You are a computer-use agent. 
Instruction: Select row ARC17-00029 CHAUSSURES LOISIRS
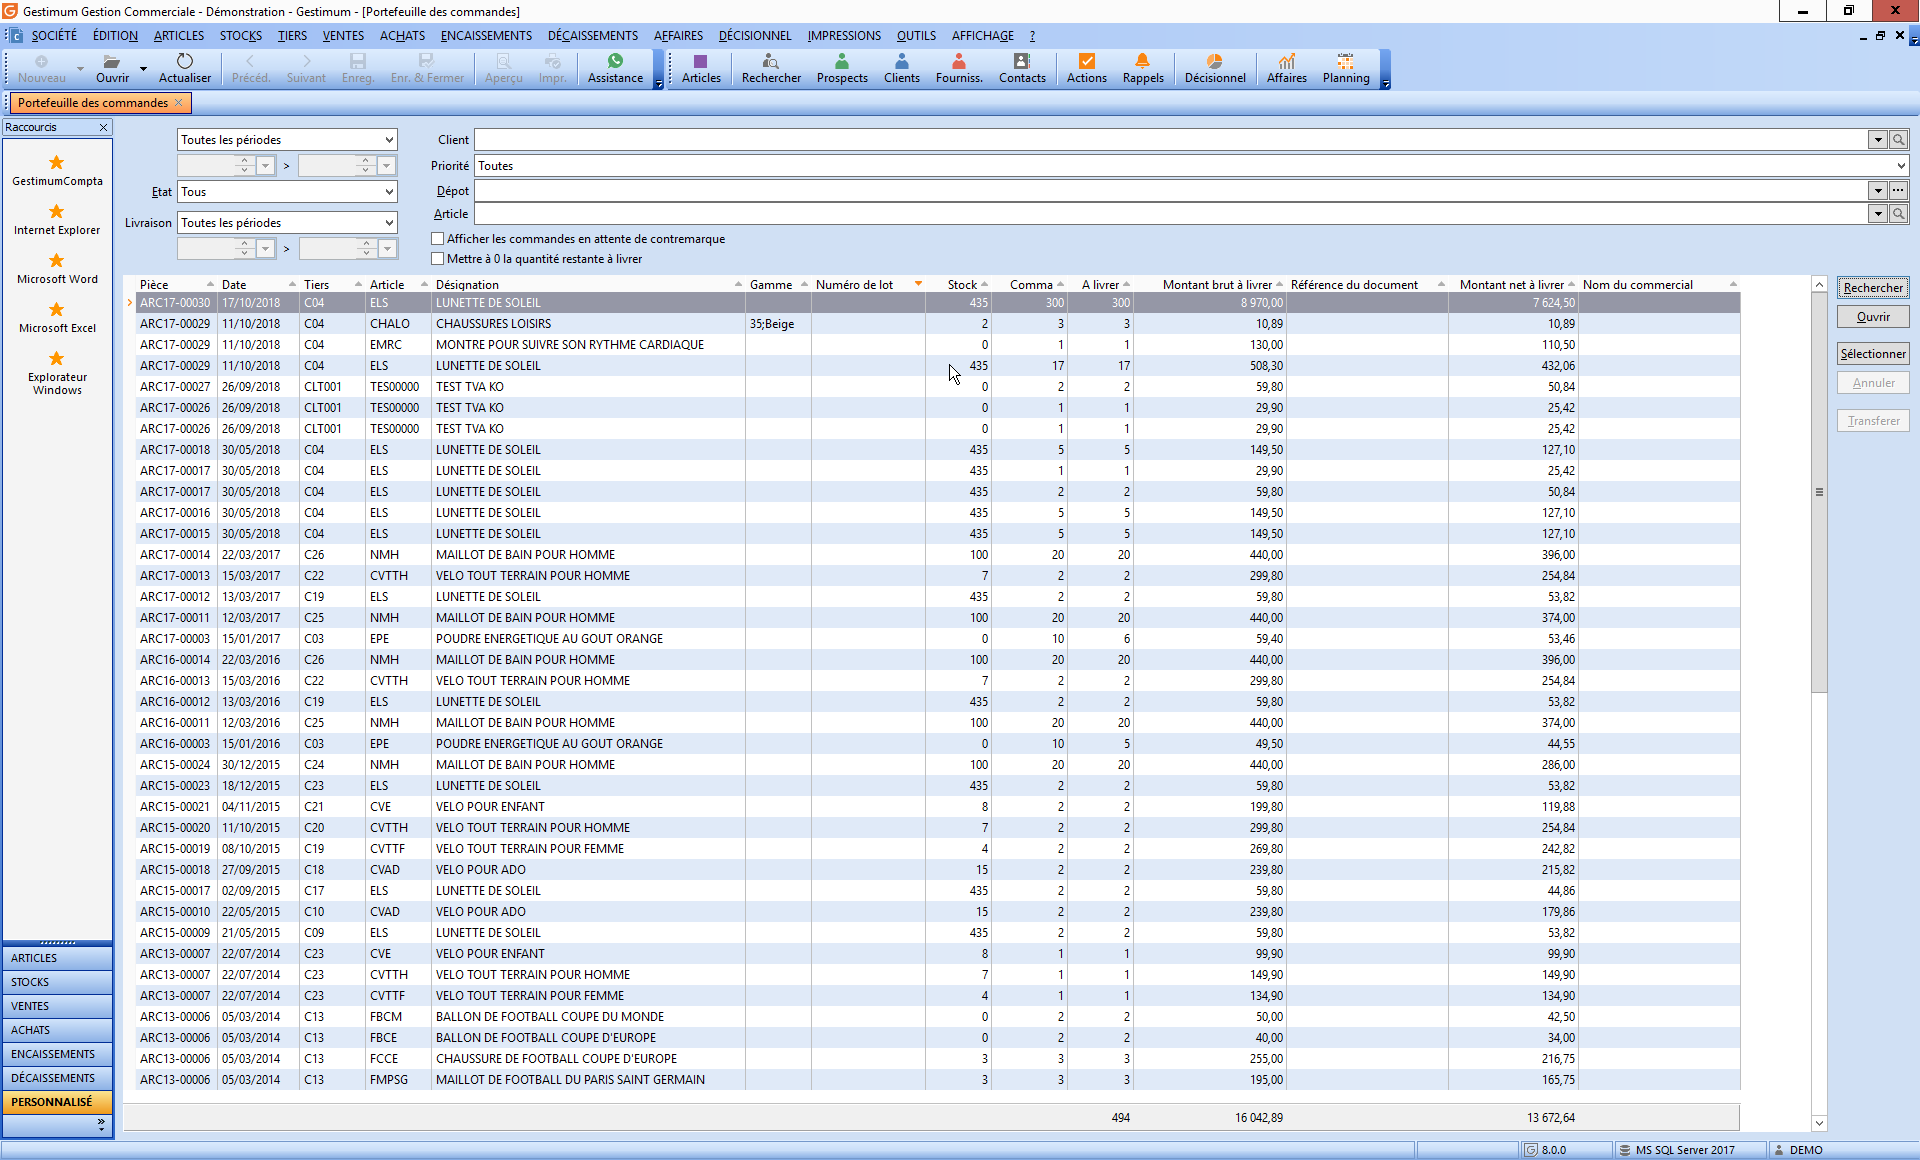(x=938, y=324)
